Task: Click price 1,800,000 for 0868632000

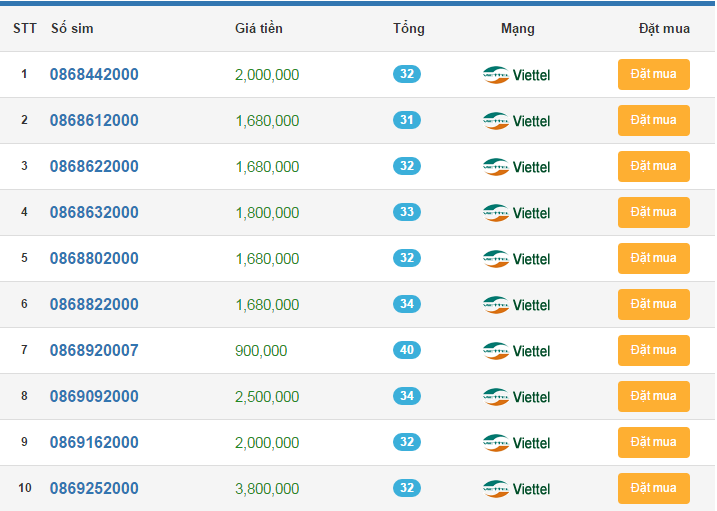Action: (x=267, y=213)
